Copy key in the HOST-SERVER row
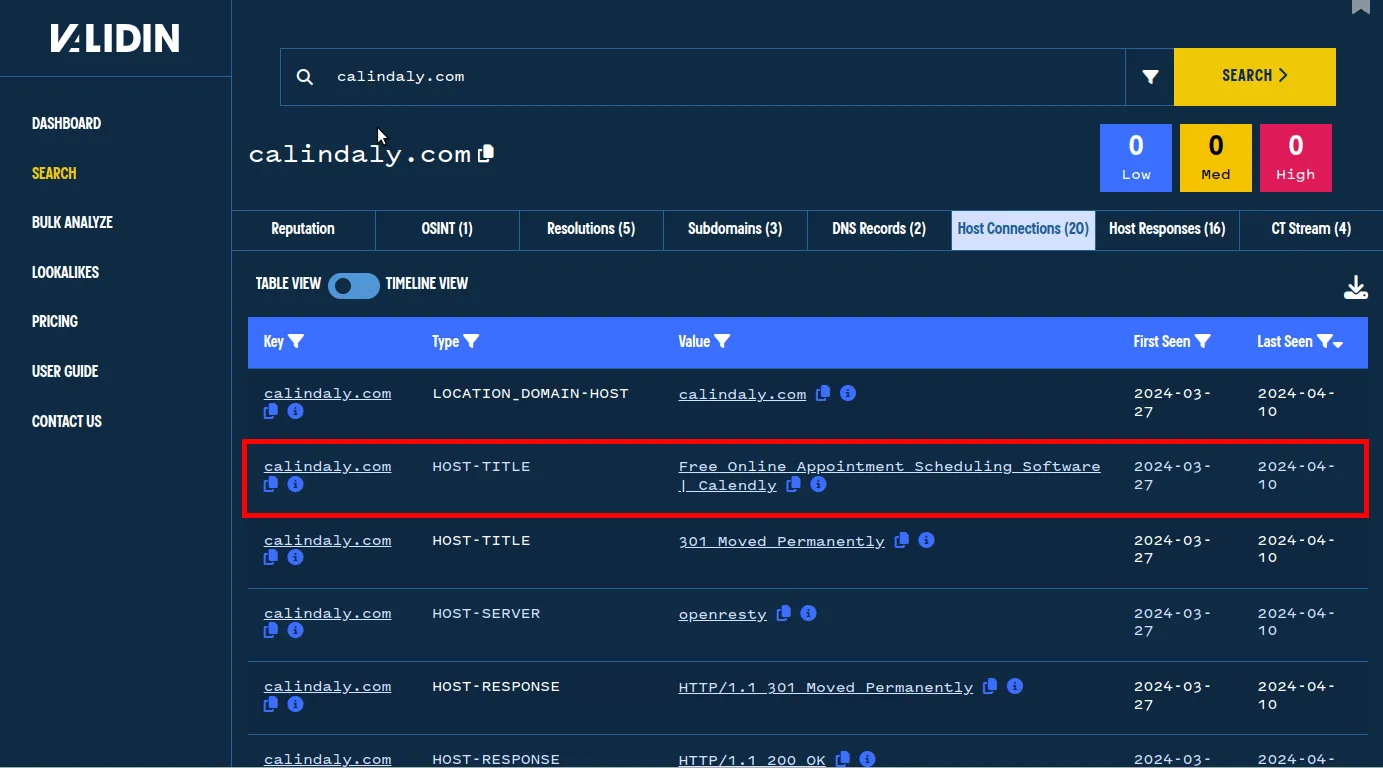 pos(271,630)
